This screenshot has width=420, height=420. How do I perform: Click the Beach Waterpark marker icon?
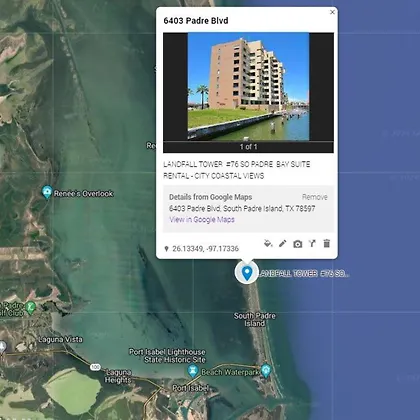pos(266,371)
